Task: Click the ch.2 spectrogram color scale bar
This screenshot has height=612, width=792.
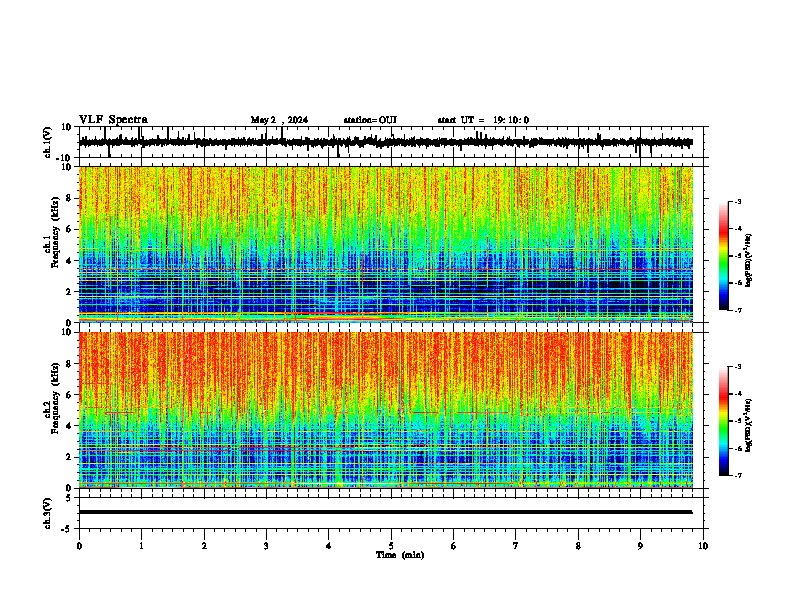Action: [724, 421]
